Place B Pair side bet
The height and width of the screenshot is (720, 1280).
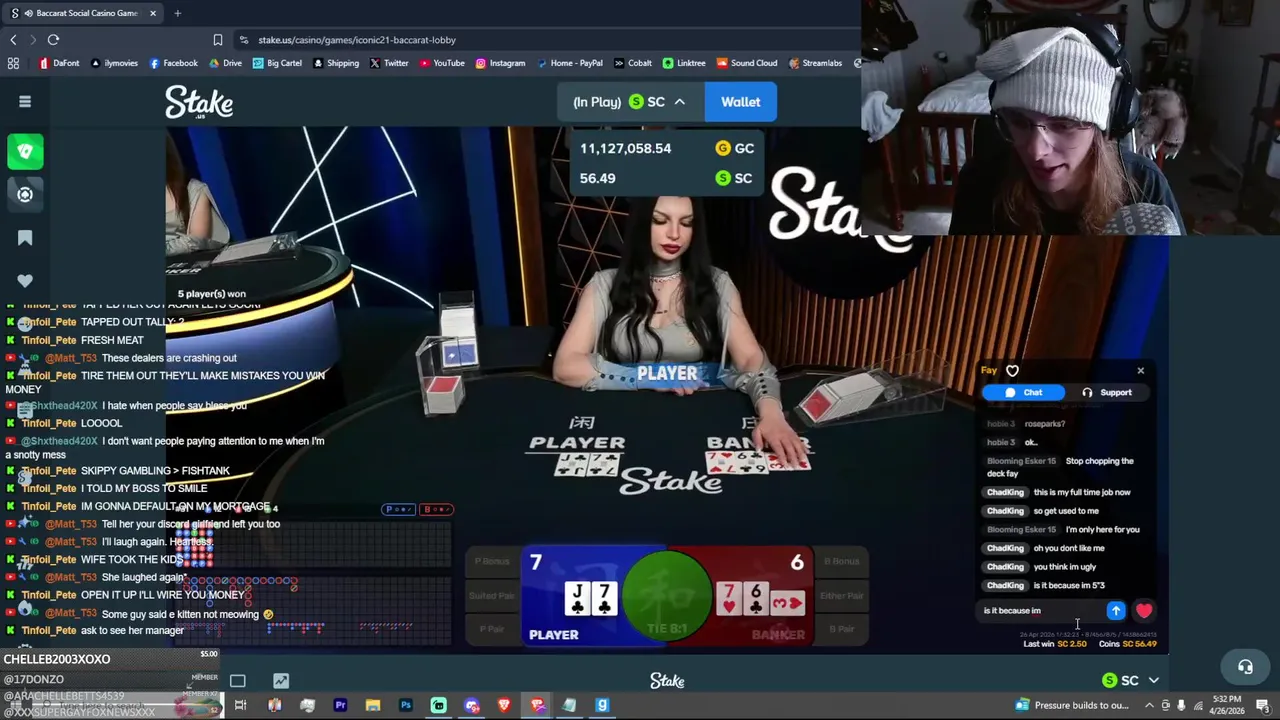[842, 629]
